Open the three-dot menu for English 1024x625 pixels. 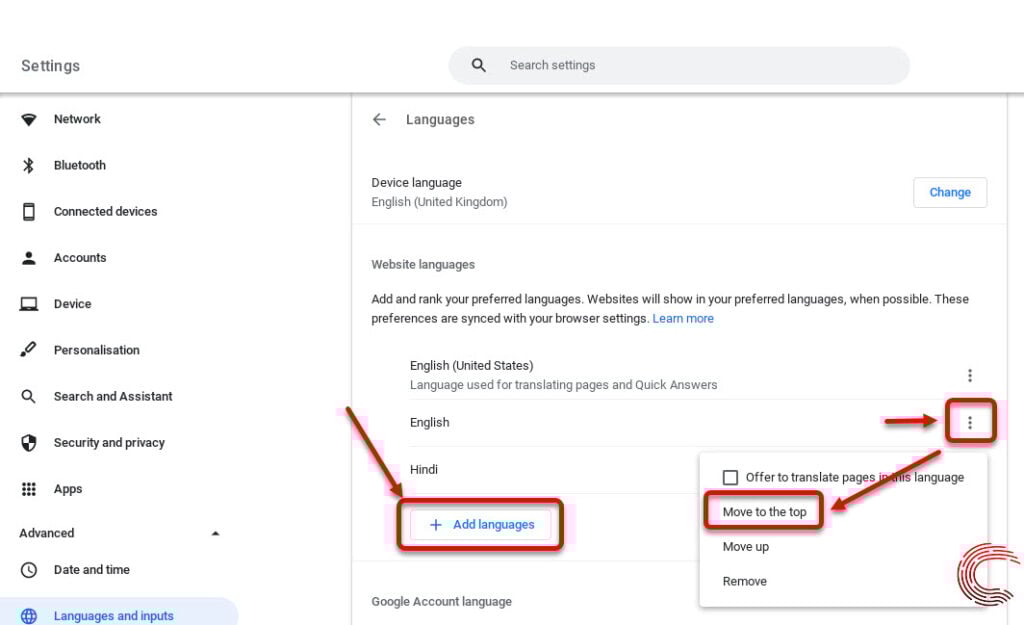[970, 423]
